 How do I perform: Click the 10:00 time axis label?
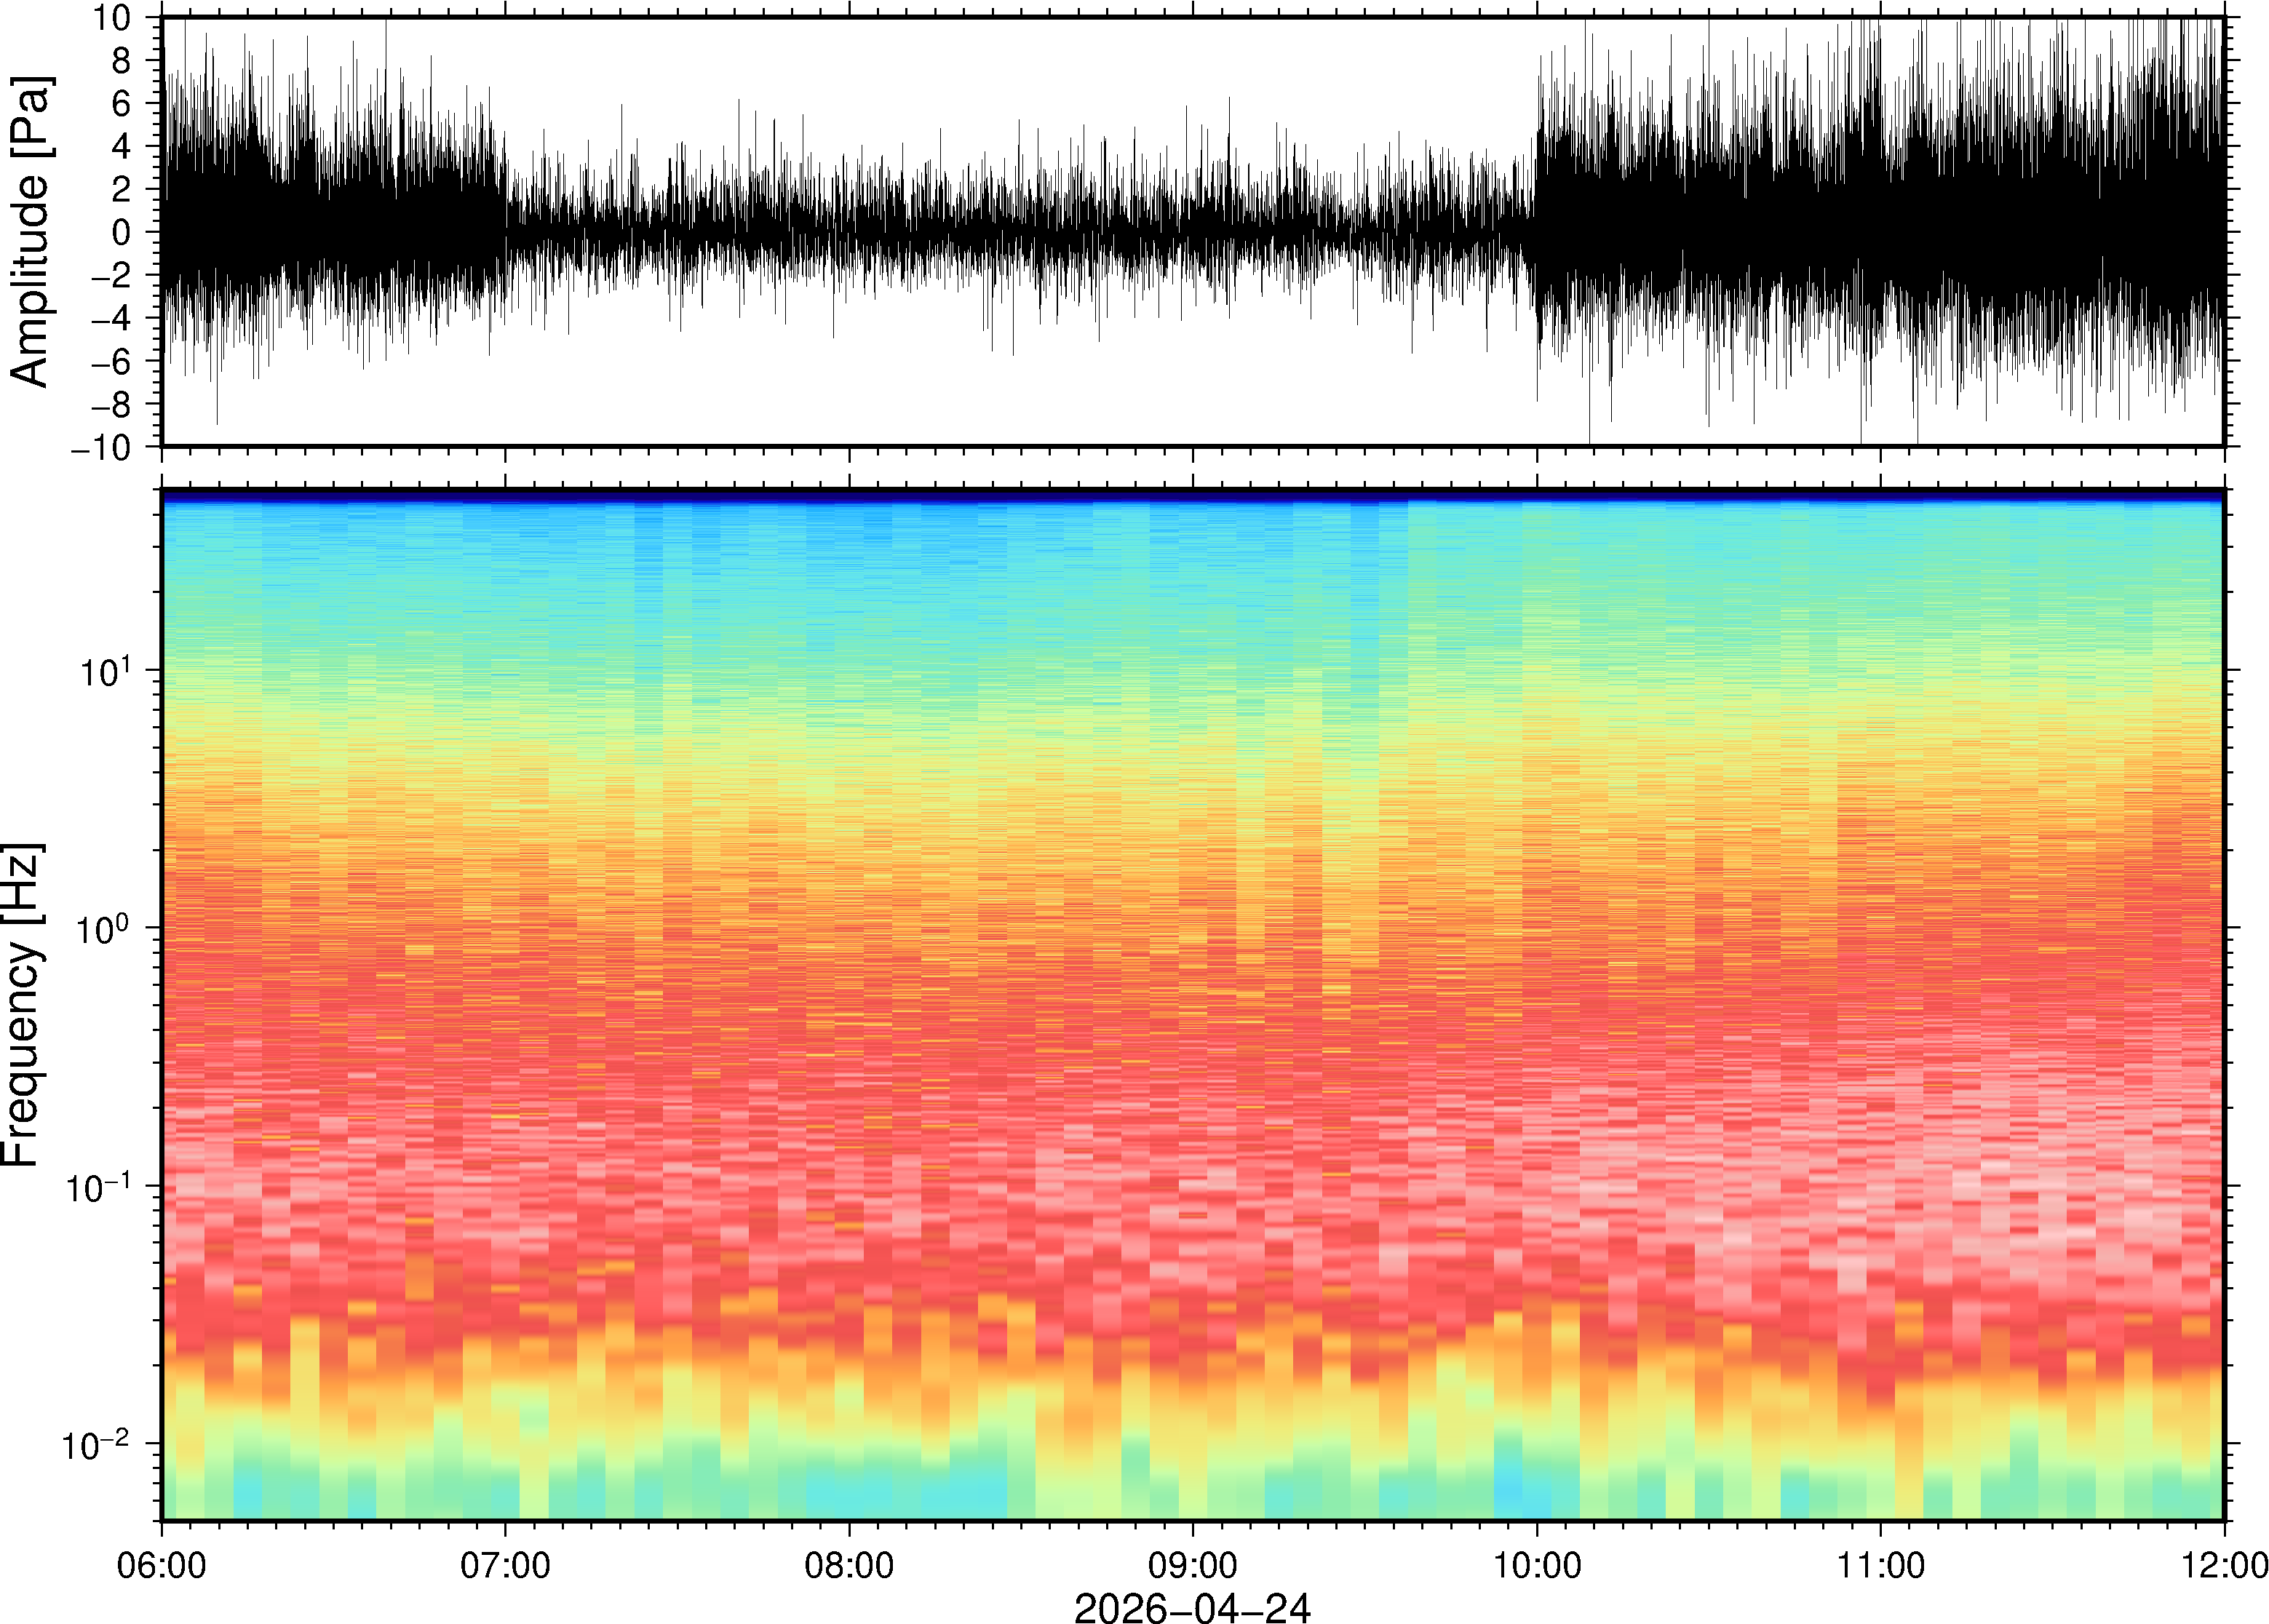1537,1564
